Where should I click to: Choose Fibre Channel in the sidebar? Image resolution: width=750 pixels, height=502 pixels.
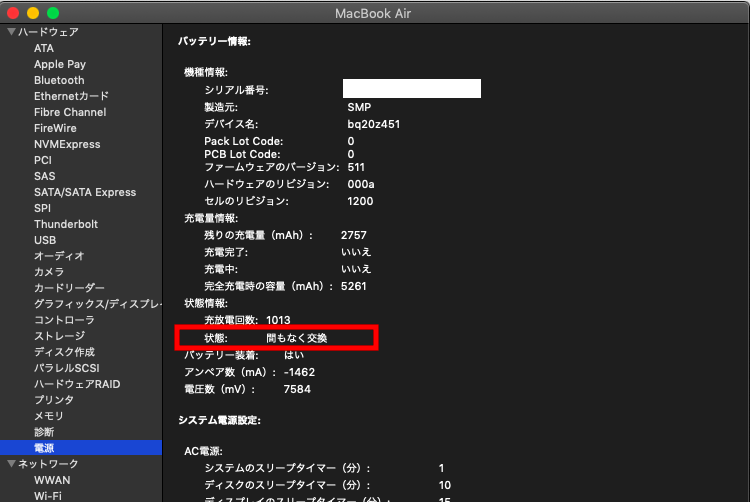pyautogui.click(x=70, y=112)
